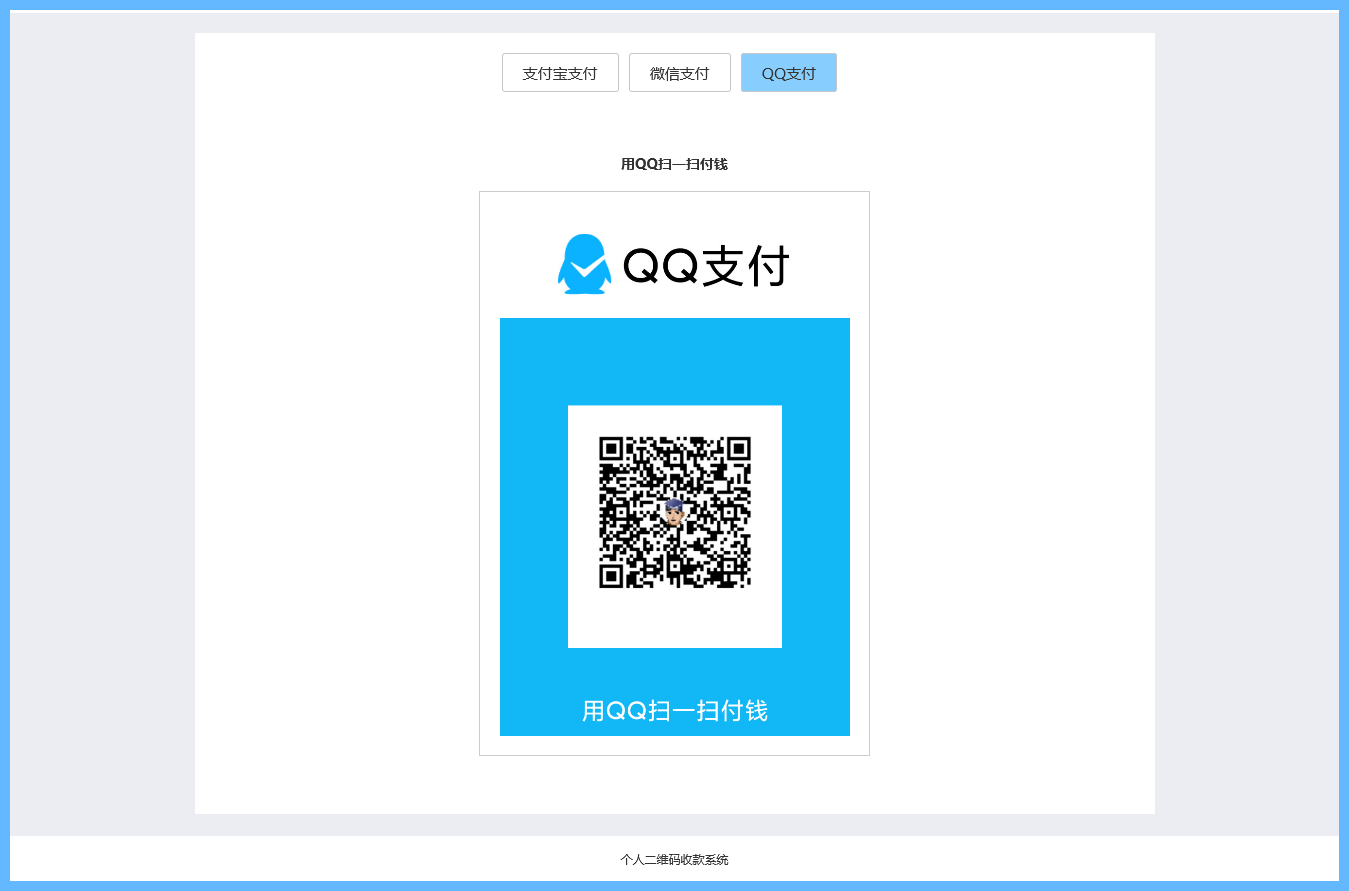Switch to the 支付宝支付 tab

(x=560, y=73)
